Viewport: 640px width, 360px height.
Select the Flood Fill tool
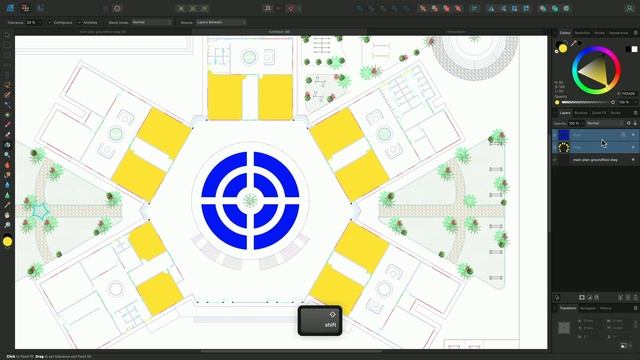[x=7, y=145]
